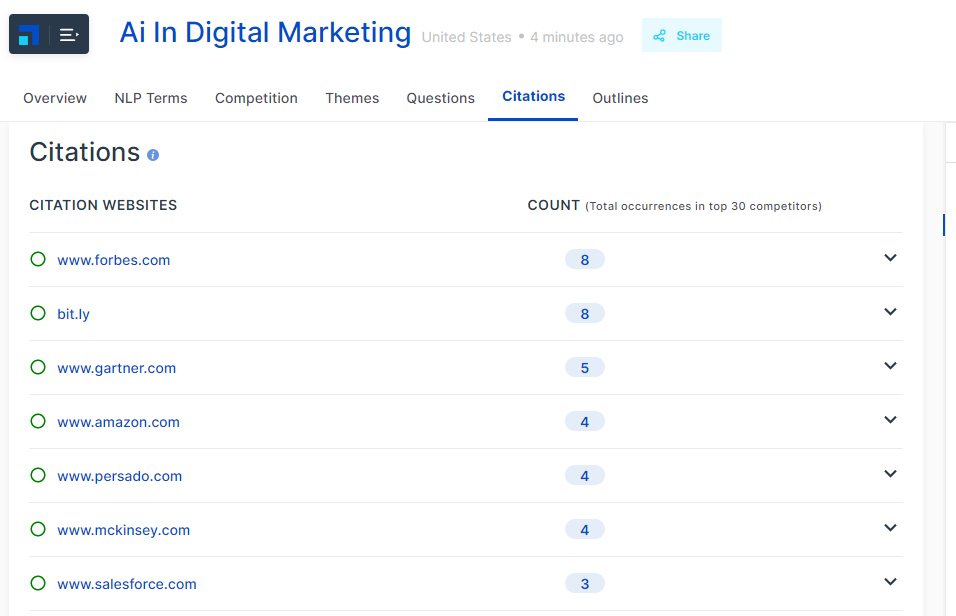956x616 pixels.
Task: Open the www.gartner.com link
Action: click(x=116, y=368)
